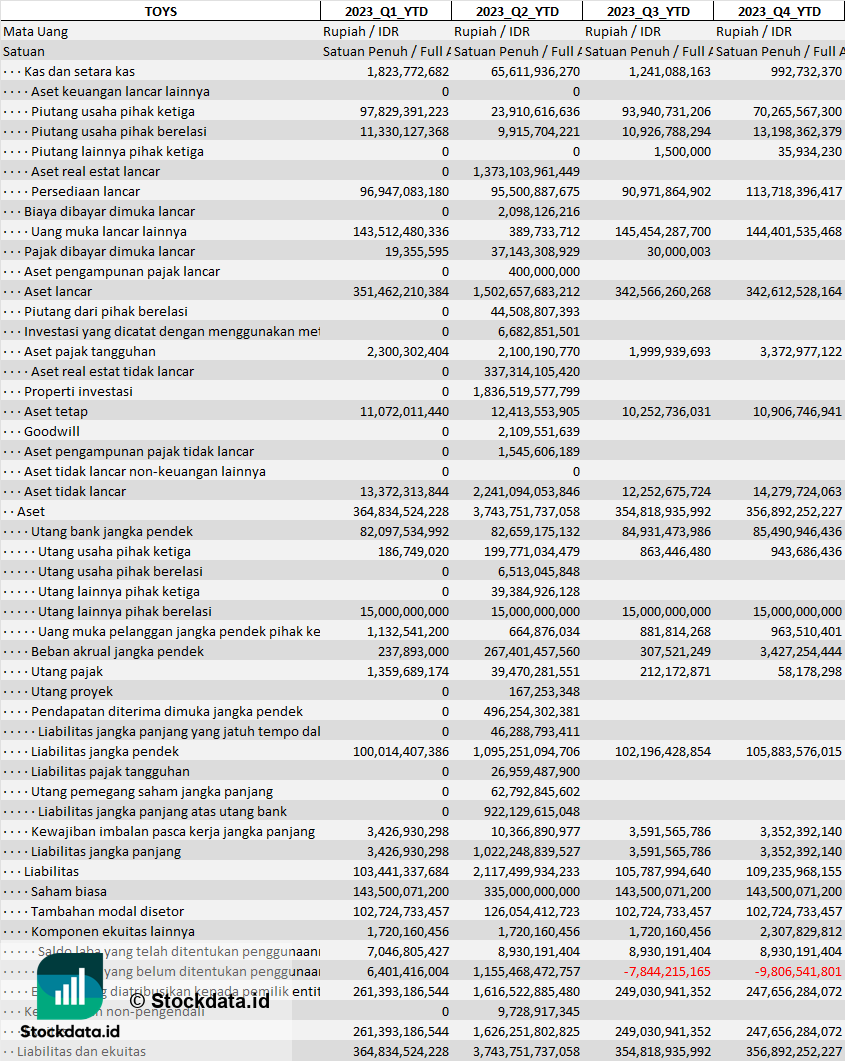
Task: Select the Satuan row label
Action: coord(24,51)
